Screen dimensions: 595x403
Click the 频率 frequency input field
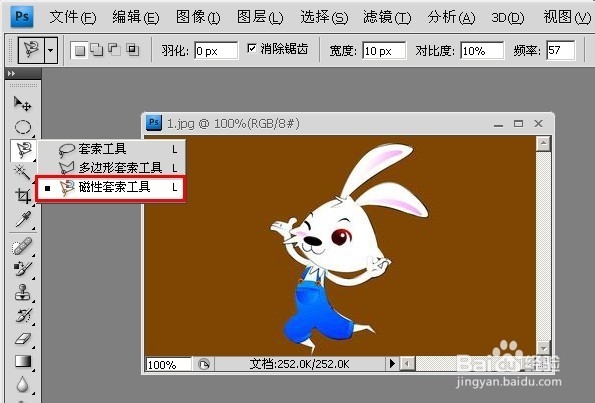[560, 50]
